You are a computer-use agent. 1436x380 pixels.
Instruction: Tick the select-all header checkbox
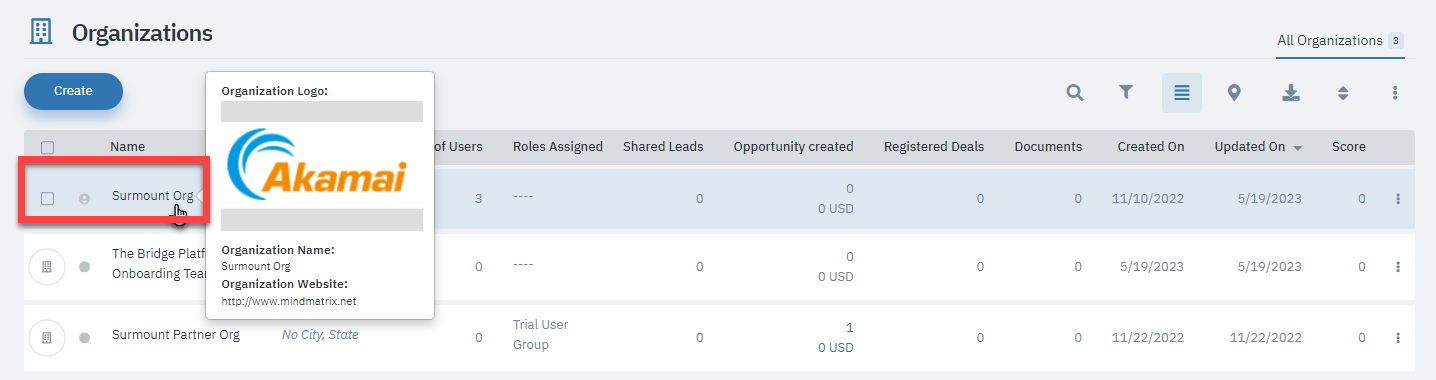pos(47,147)
